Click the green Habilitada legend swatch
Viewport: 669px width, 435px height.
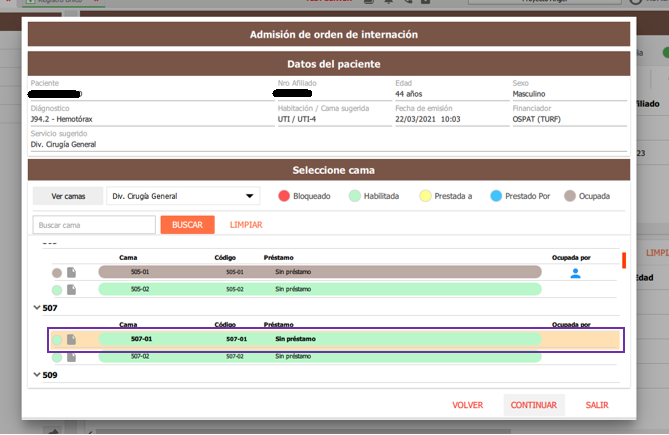tap(355, 196)
